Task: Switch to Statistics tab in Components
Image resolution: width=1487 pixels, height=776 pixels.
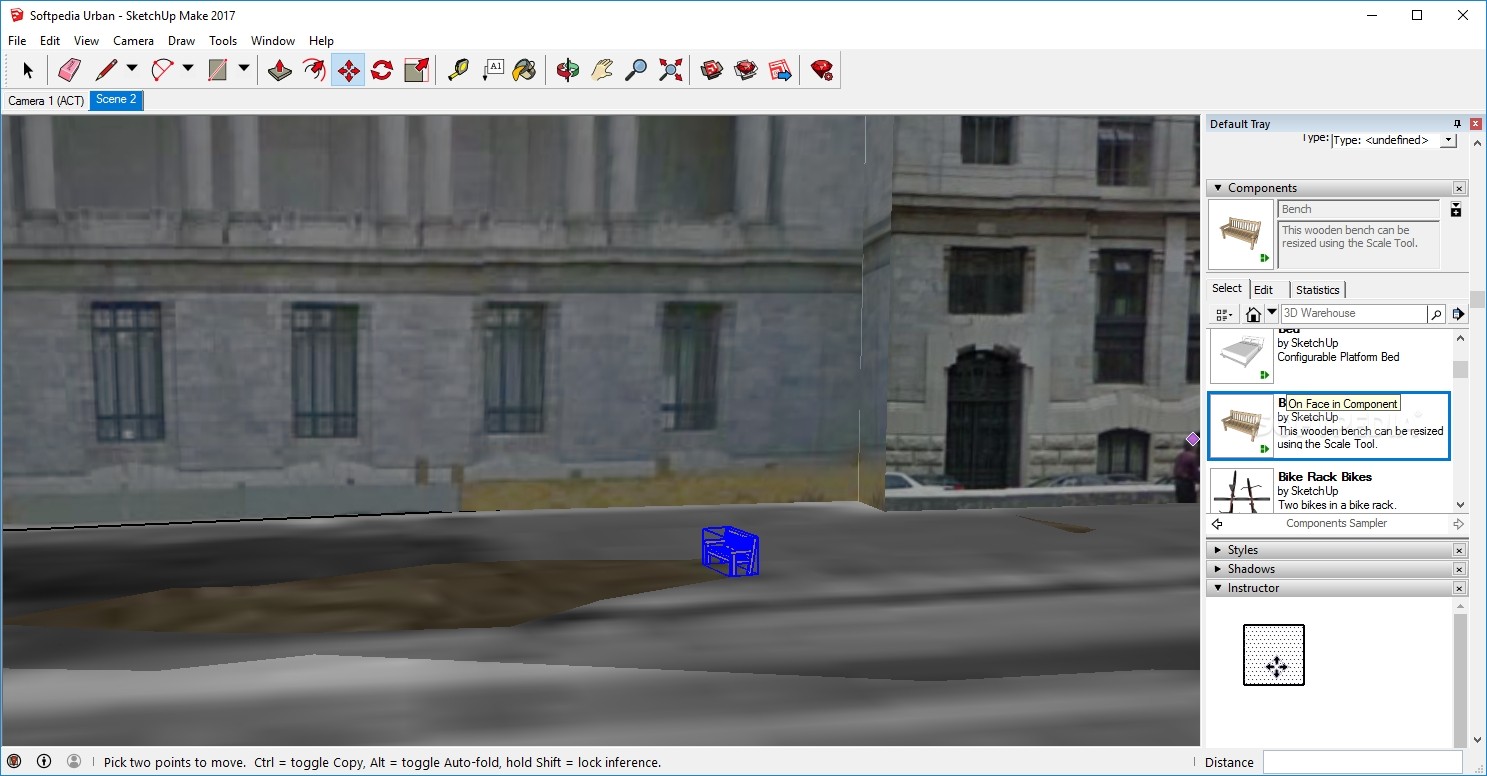Action: click(1318, 290)
